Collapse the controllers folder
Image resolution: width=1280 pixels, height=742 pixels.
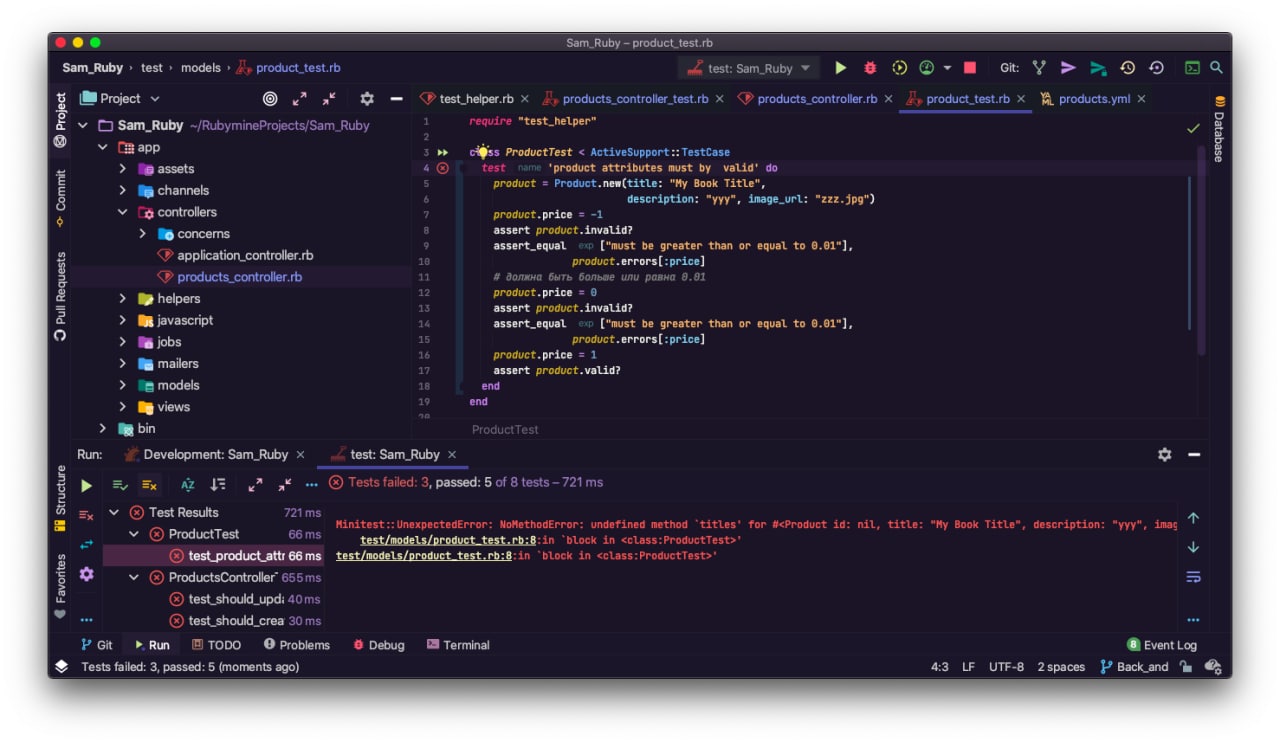point(123,212)
